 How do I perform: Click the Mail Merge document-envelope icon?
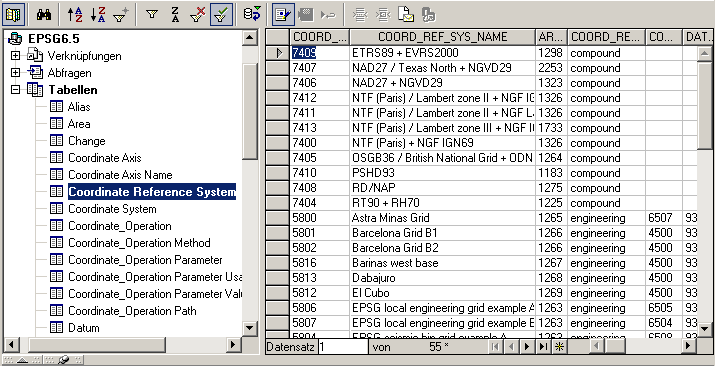[406, 15]
